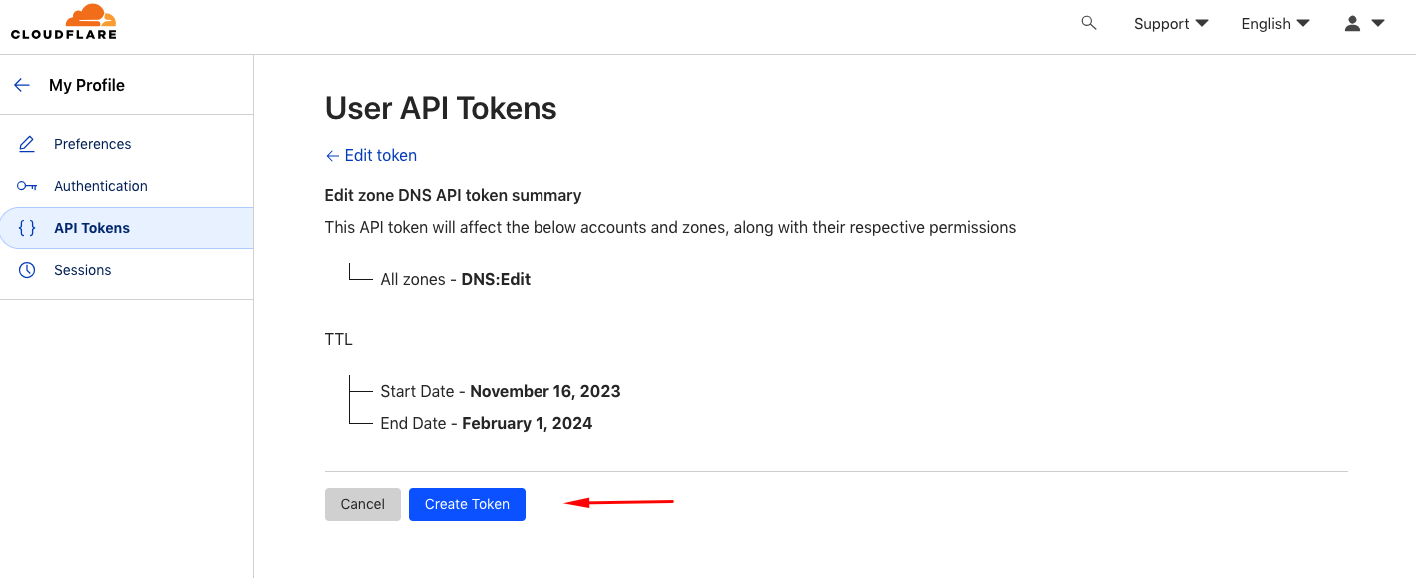Open the Sessions sidebar label
1416x578 pixels.
tap(83, 270)
